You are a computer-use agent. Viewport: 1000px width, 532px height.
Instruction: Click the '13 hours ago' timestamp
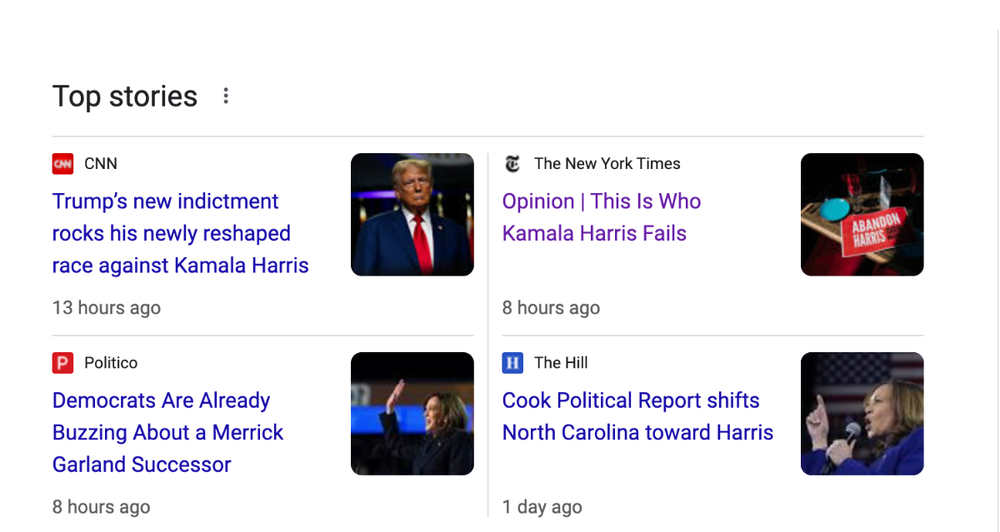pos(106,308)
